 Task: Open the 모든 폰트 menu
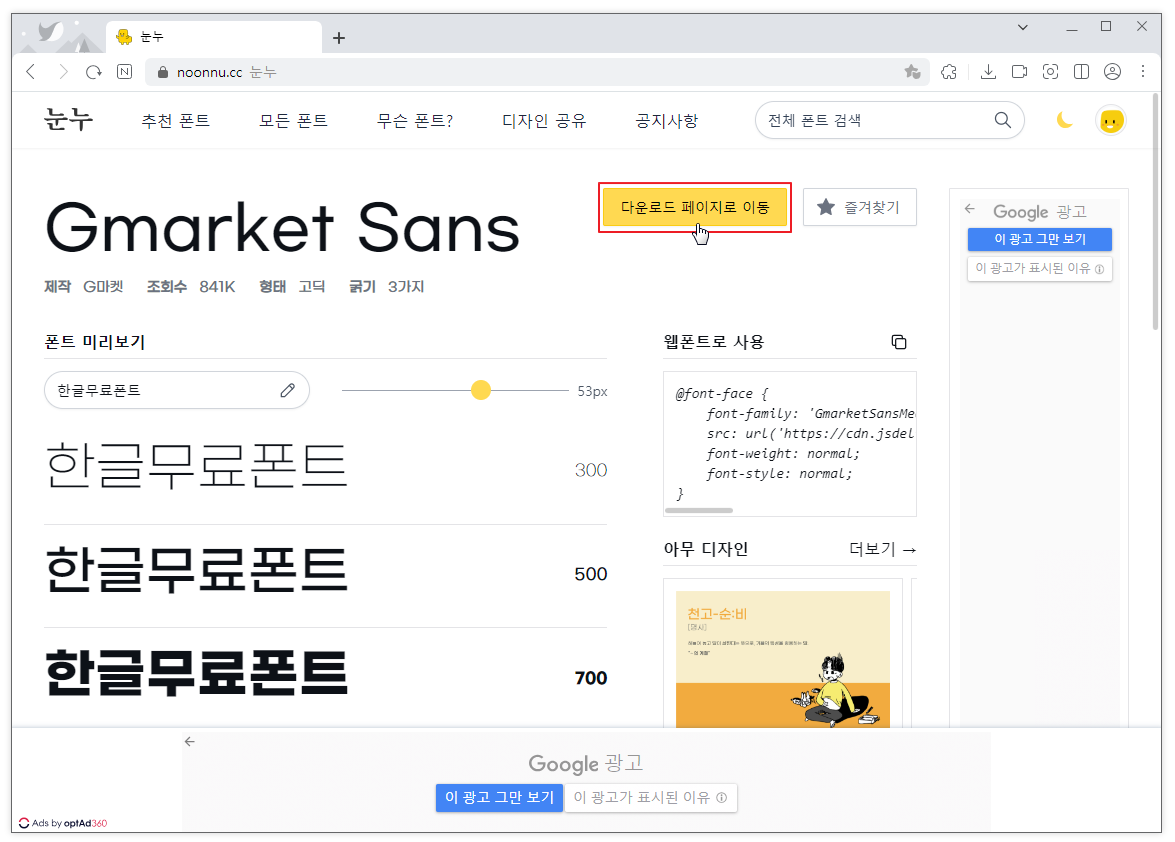click(294, 121)
